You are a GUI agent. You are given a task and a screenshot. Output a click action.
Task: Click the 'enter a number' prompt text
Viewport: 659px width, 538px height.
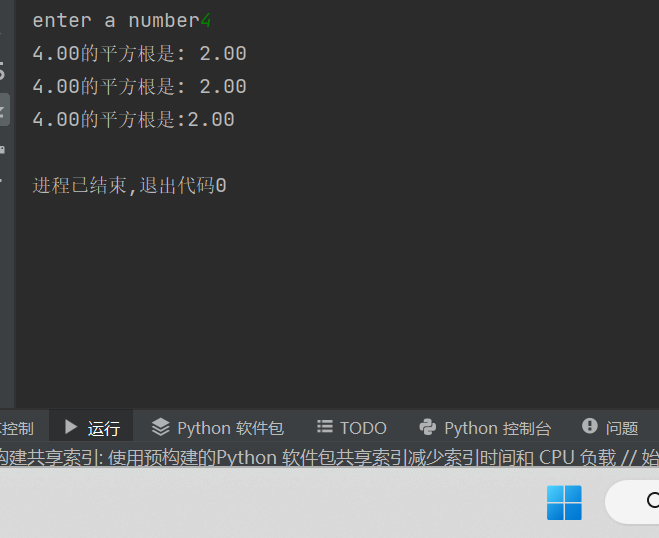pos(115,21)
